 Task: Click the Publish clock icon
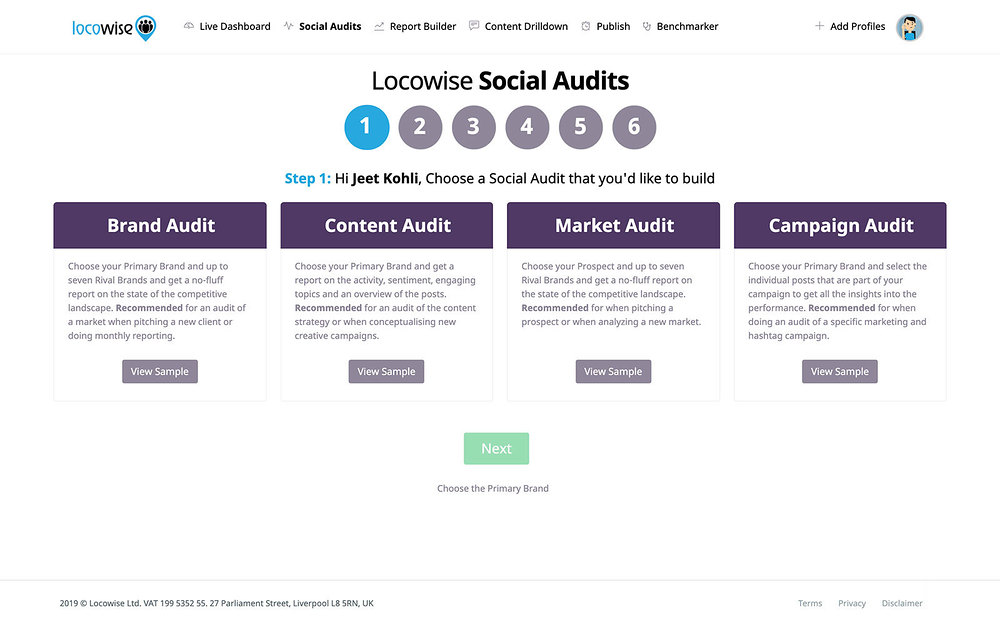[x=585, y=26]
